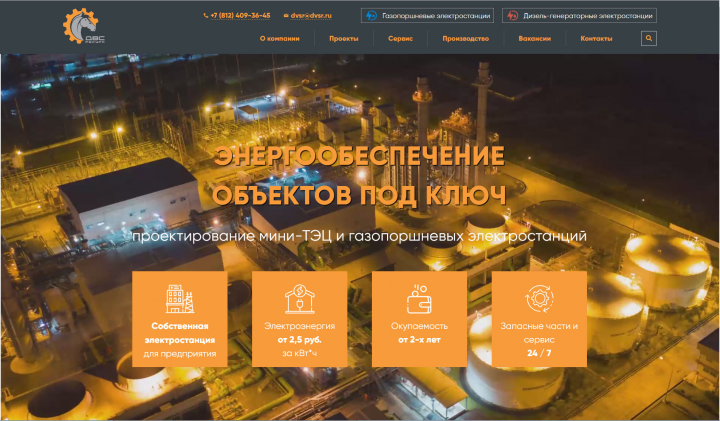Open the Окупаемость от 2-х лет card
Image resolution: width=720 pixels, height=421 pixels.
click(419, 319)
